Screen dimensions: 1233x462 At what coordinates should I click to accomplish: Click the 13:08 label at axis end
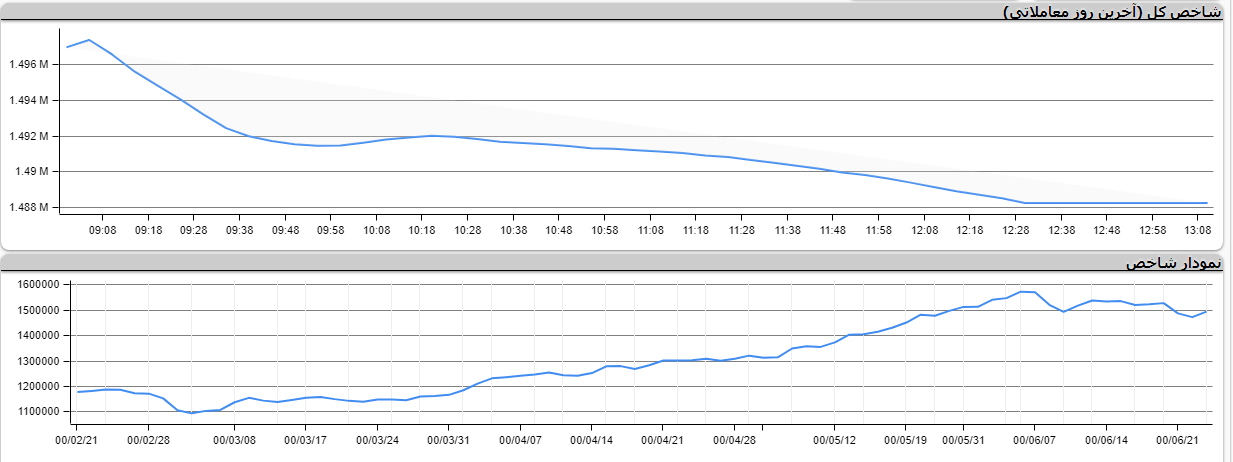point(1198,230)
